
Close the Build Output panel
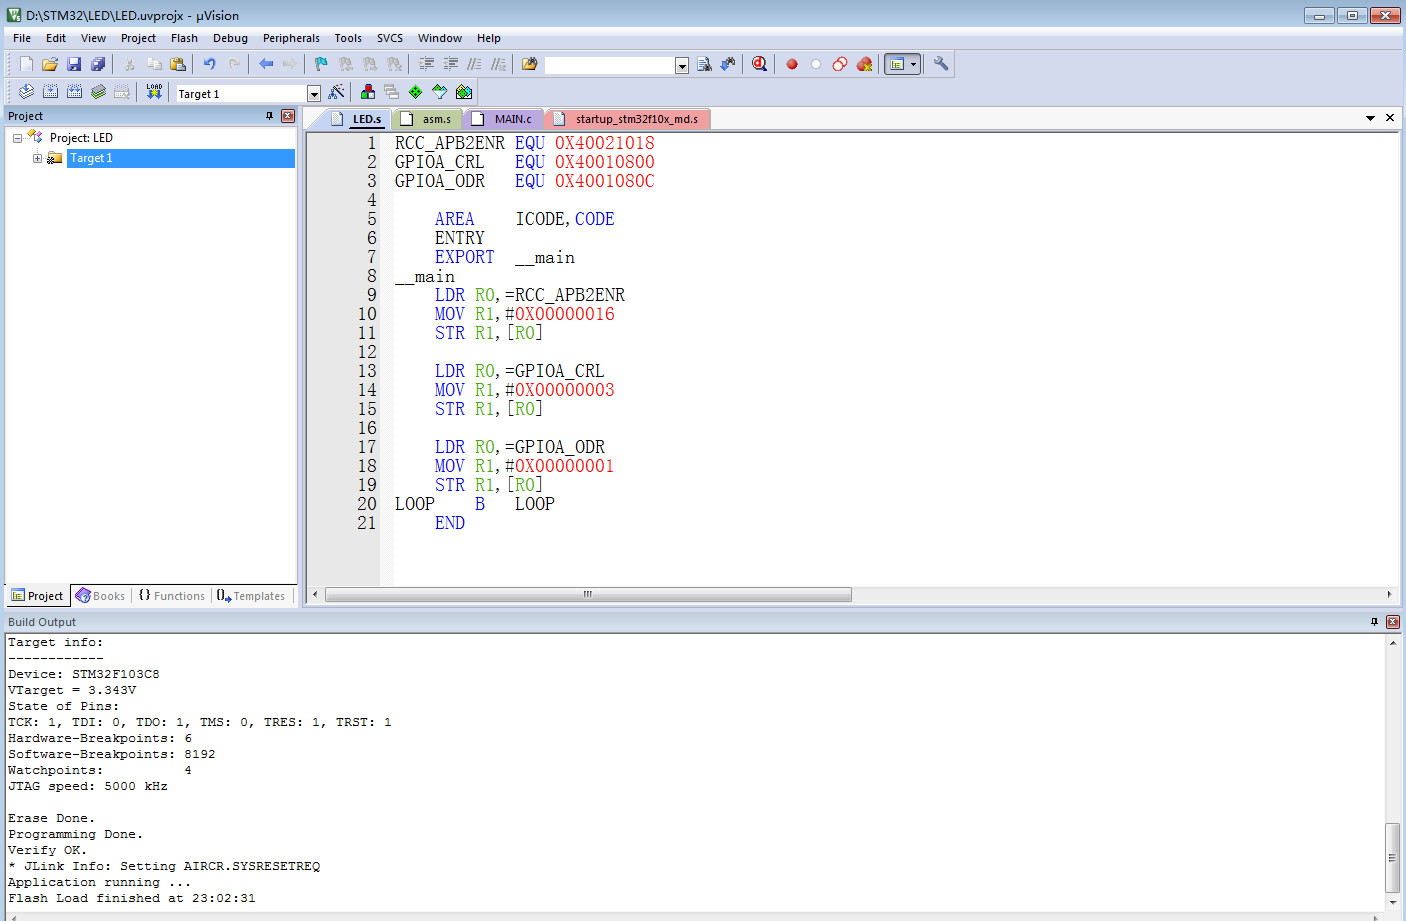1392,622
